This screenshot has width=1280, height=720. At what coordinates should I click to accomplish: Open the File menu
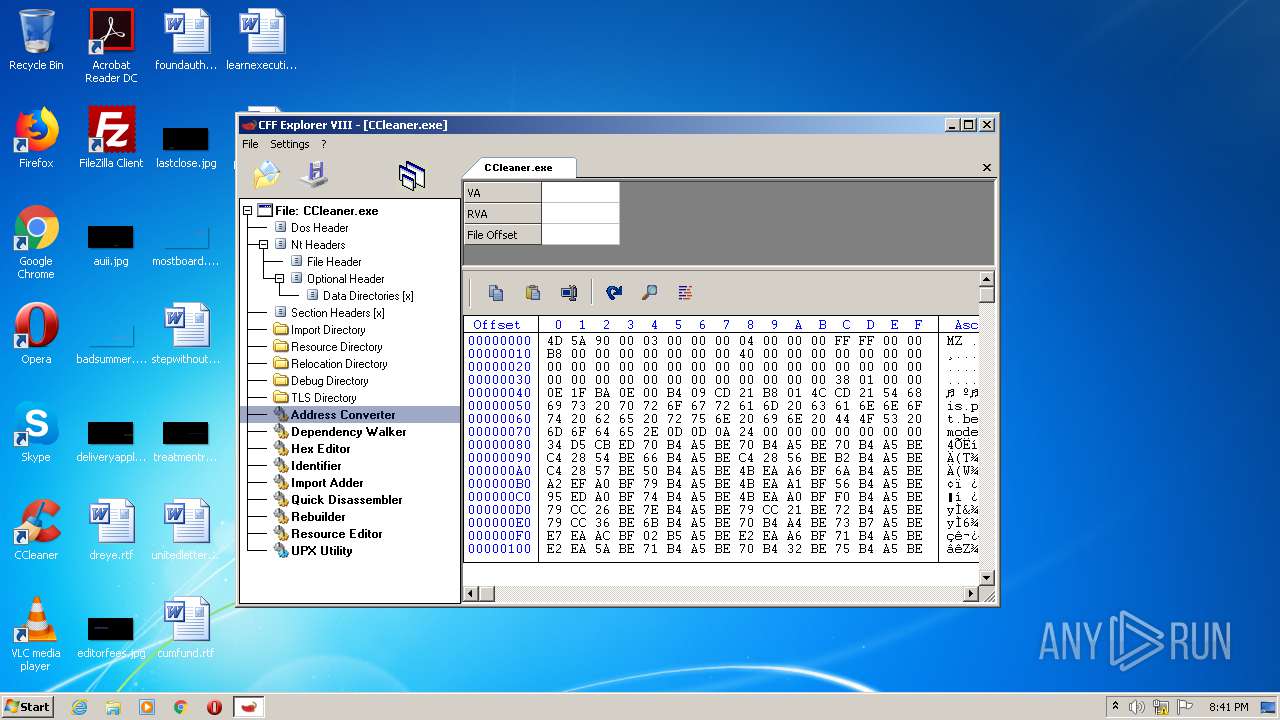(250, 144)
